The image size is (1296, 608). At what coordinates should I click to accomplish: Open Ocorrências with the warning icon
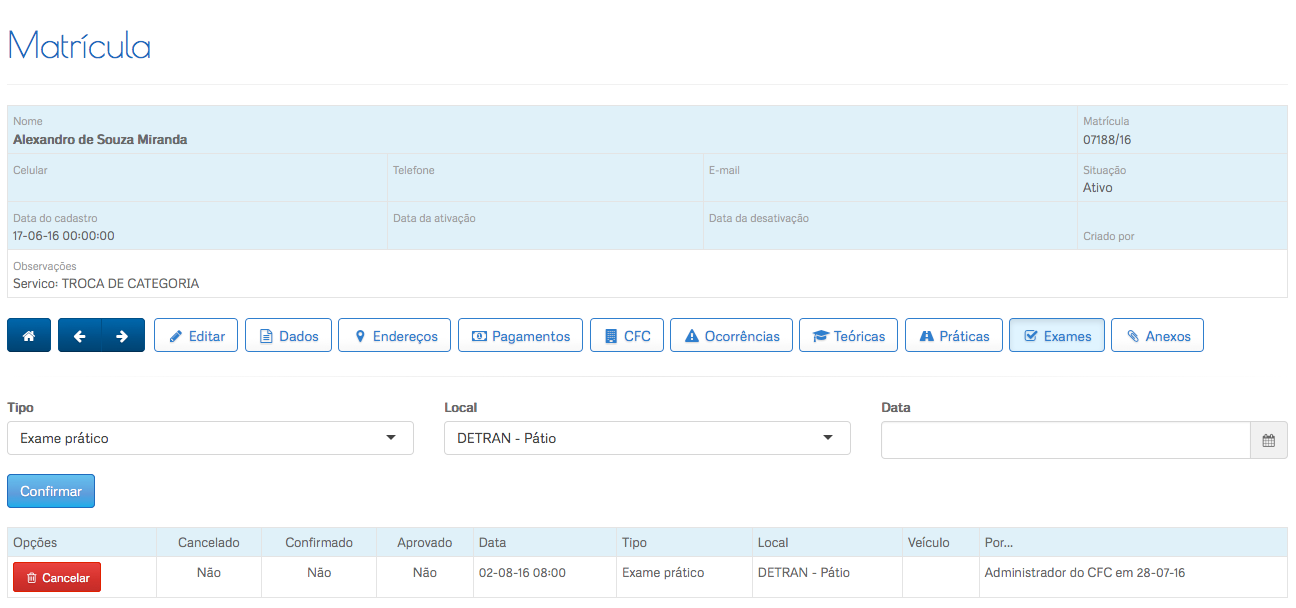pos(731,336)
